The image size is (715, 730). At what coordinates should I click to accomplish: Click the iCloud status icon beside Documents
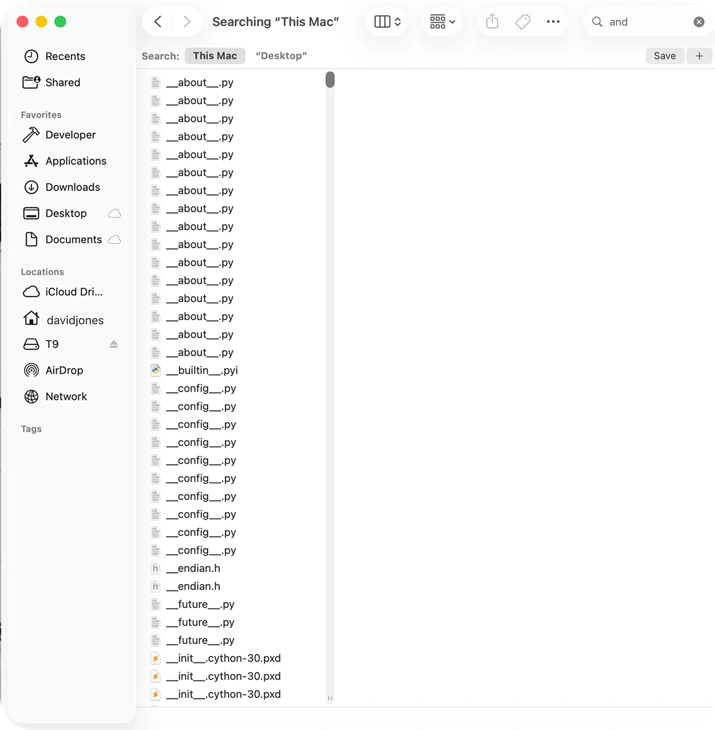115,239
